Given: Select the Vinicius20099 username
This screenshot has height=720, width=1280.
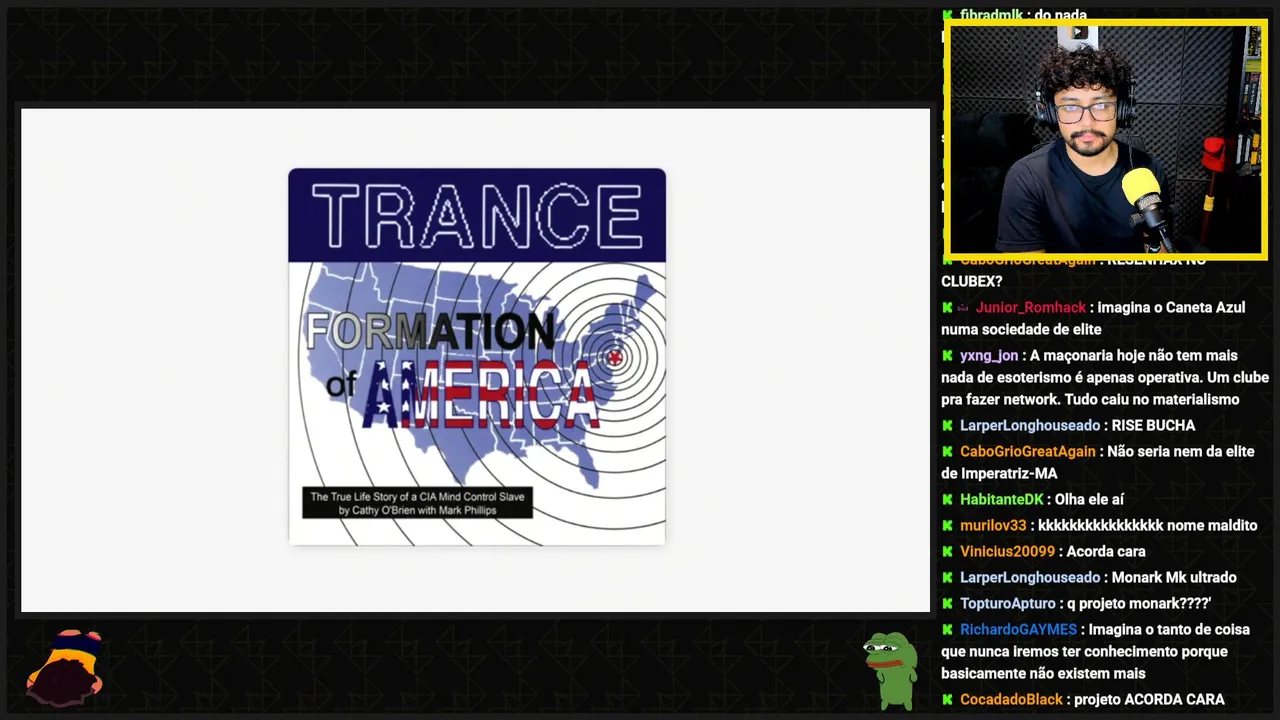Looking at the screenshot, I should pos(1007,551).
